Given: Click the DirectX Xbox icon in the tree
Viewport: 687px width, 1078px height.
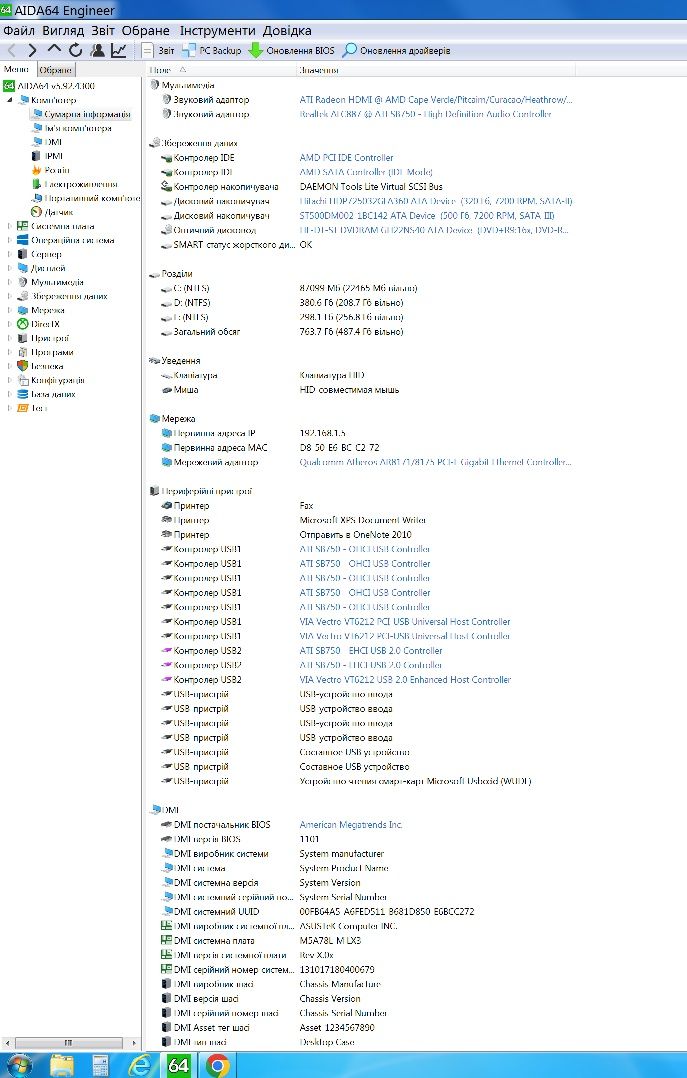Looking at the screenshot, I should pos(23,324).
